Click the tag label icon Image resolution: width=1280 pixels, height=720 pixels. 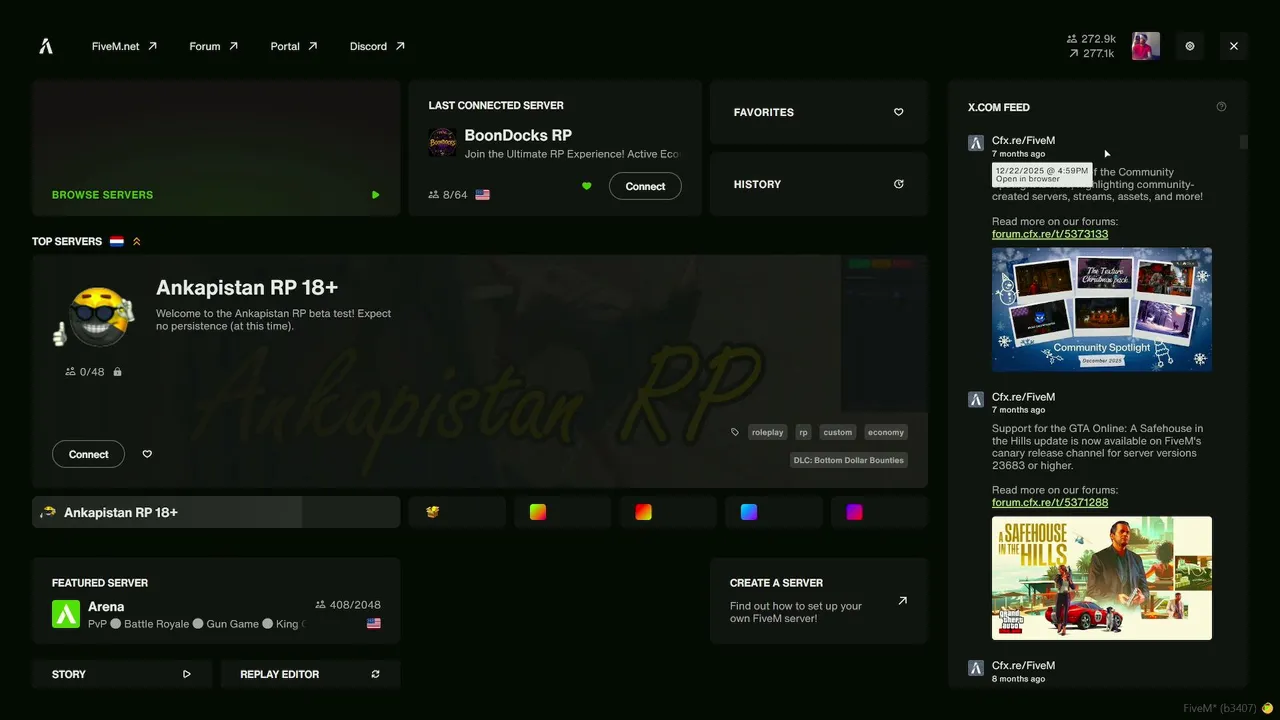[735, 432]
